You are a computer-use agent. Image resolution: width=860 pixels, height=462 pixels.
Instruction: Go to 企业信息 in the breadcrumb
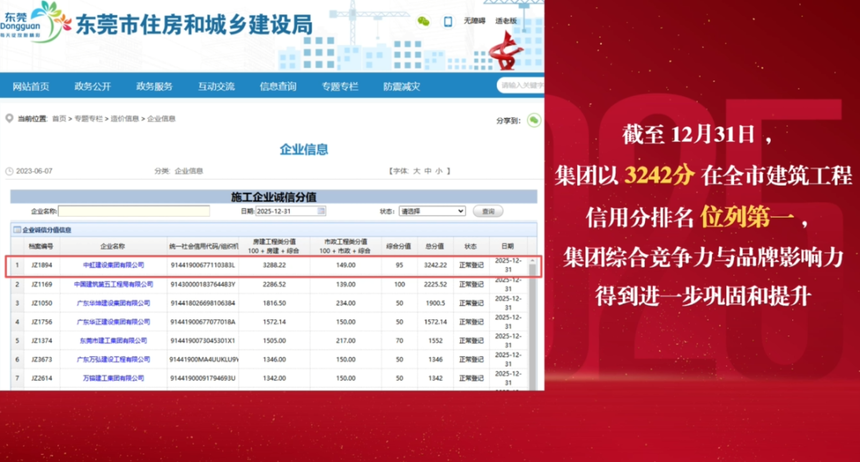[x=161, y=119]
